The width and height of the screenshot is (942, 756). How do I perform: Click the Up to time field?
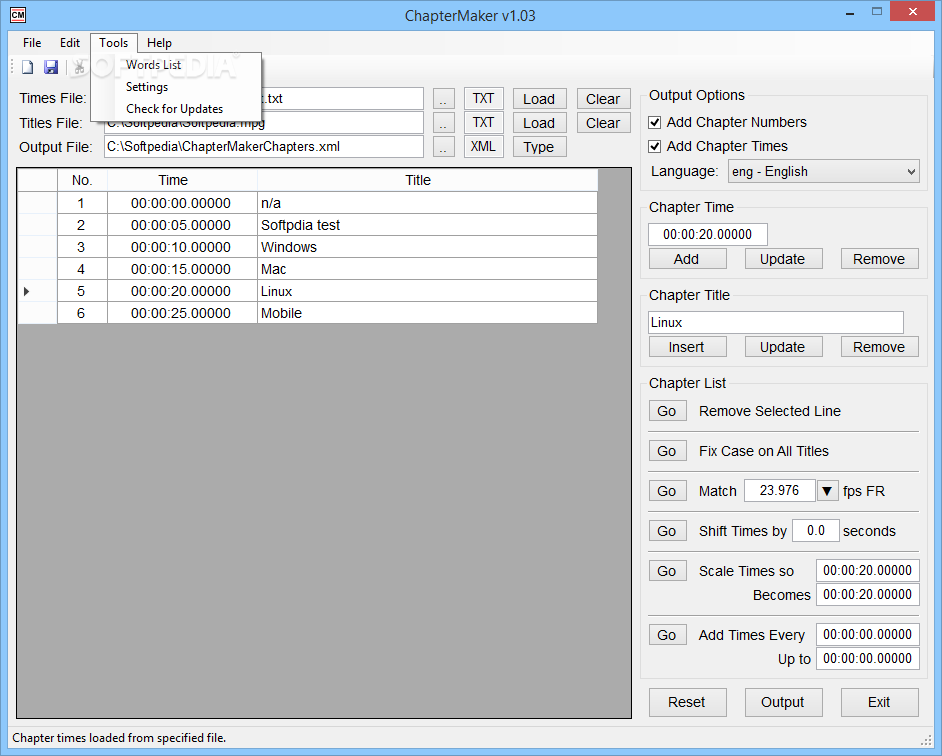pos(868,659)
